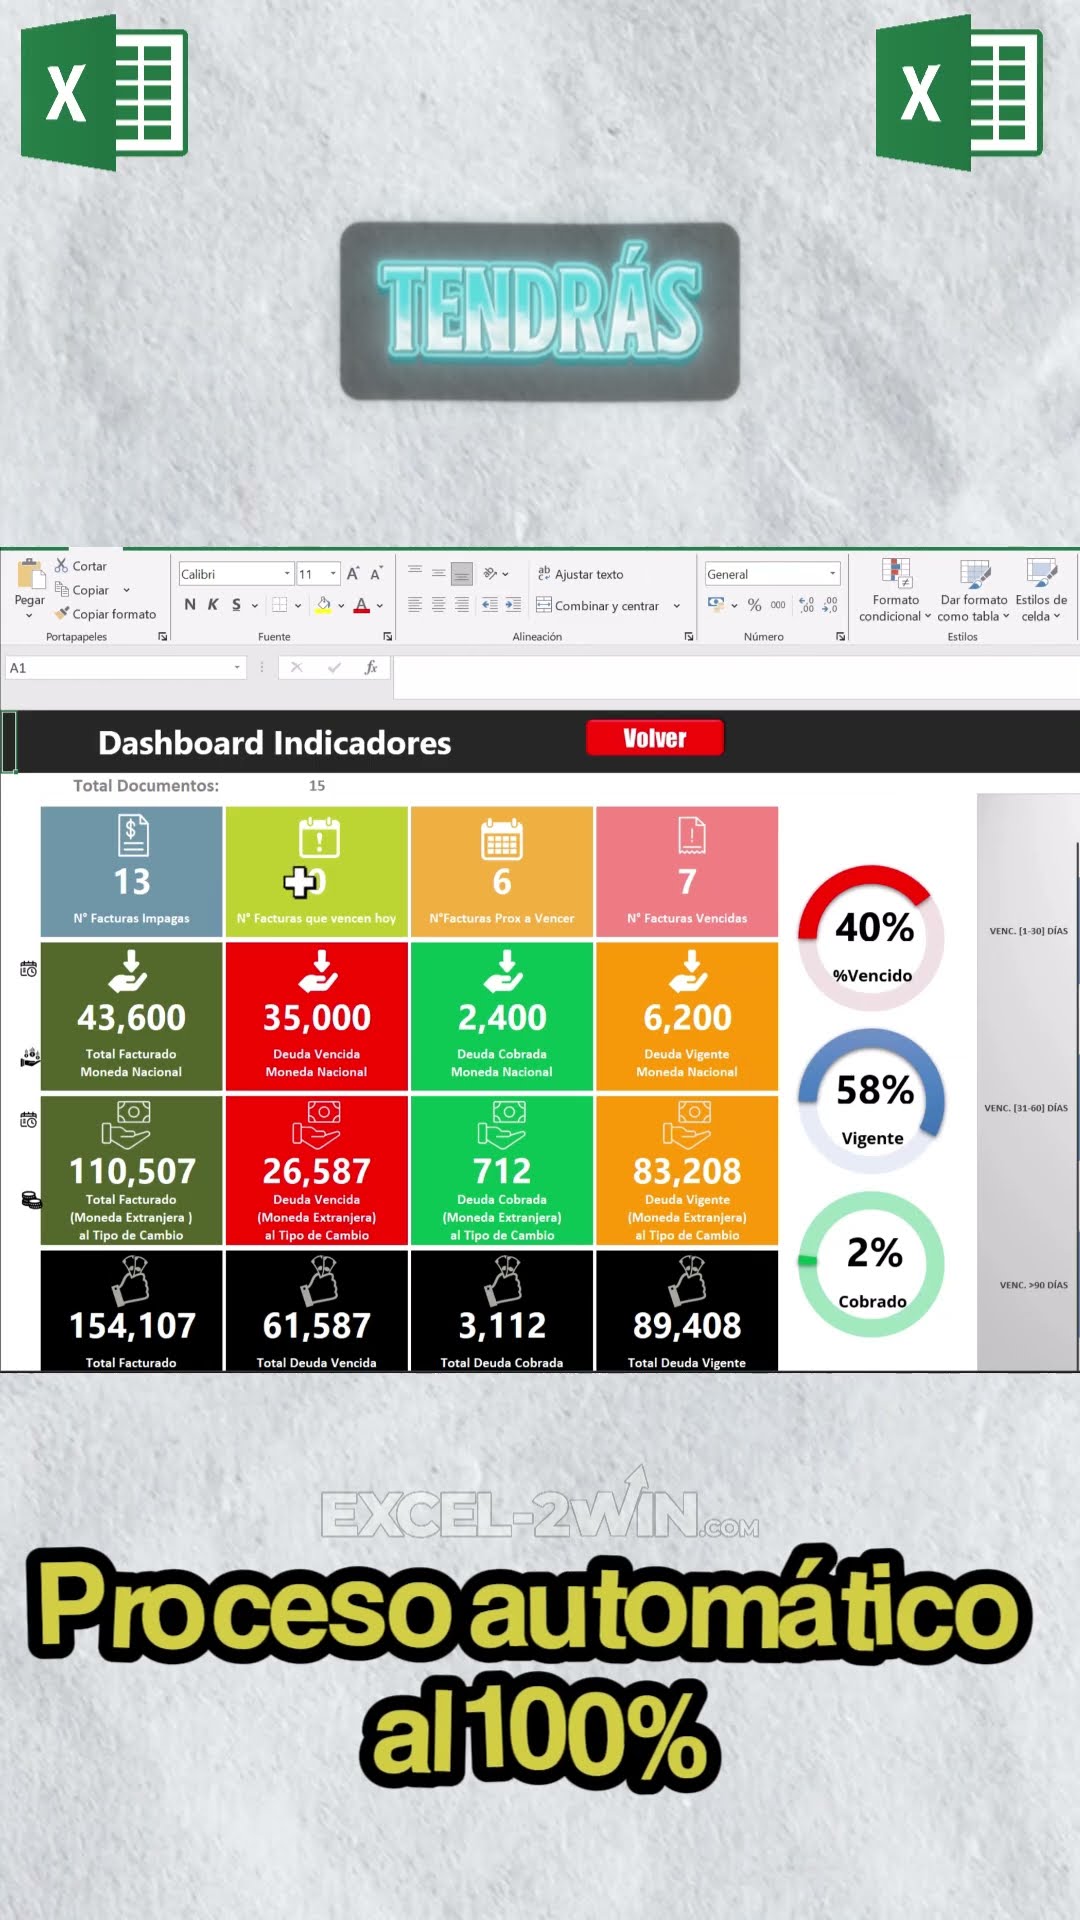Open the General number format dropdown
1080x1920 pixels.
click(x=832, y=574)
